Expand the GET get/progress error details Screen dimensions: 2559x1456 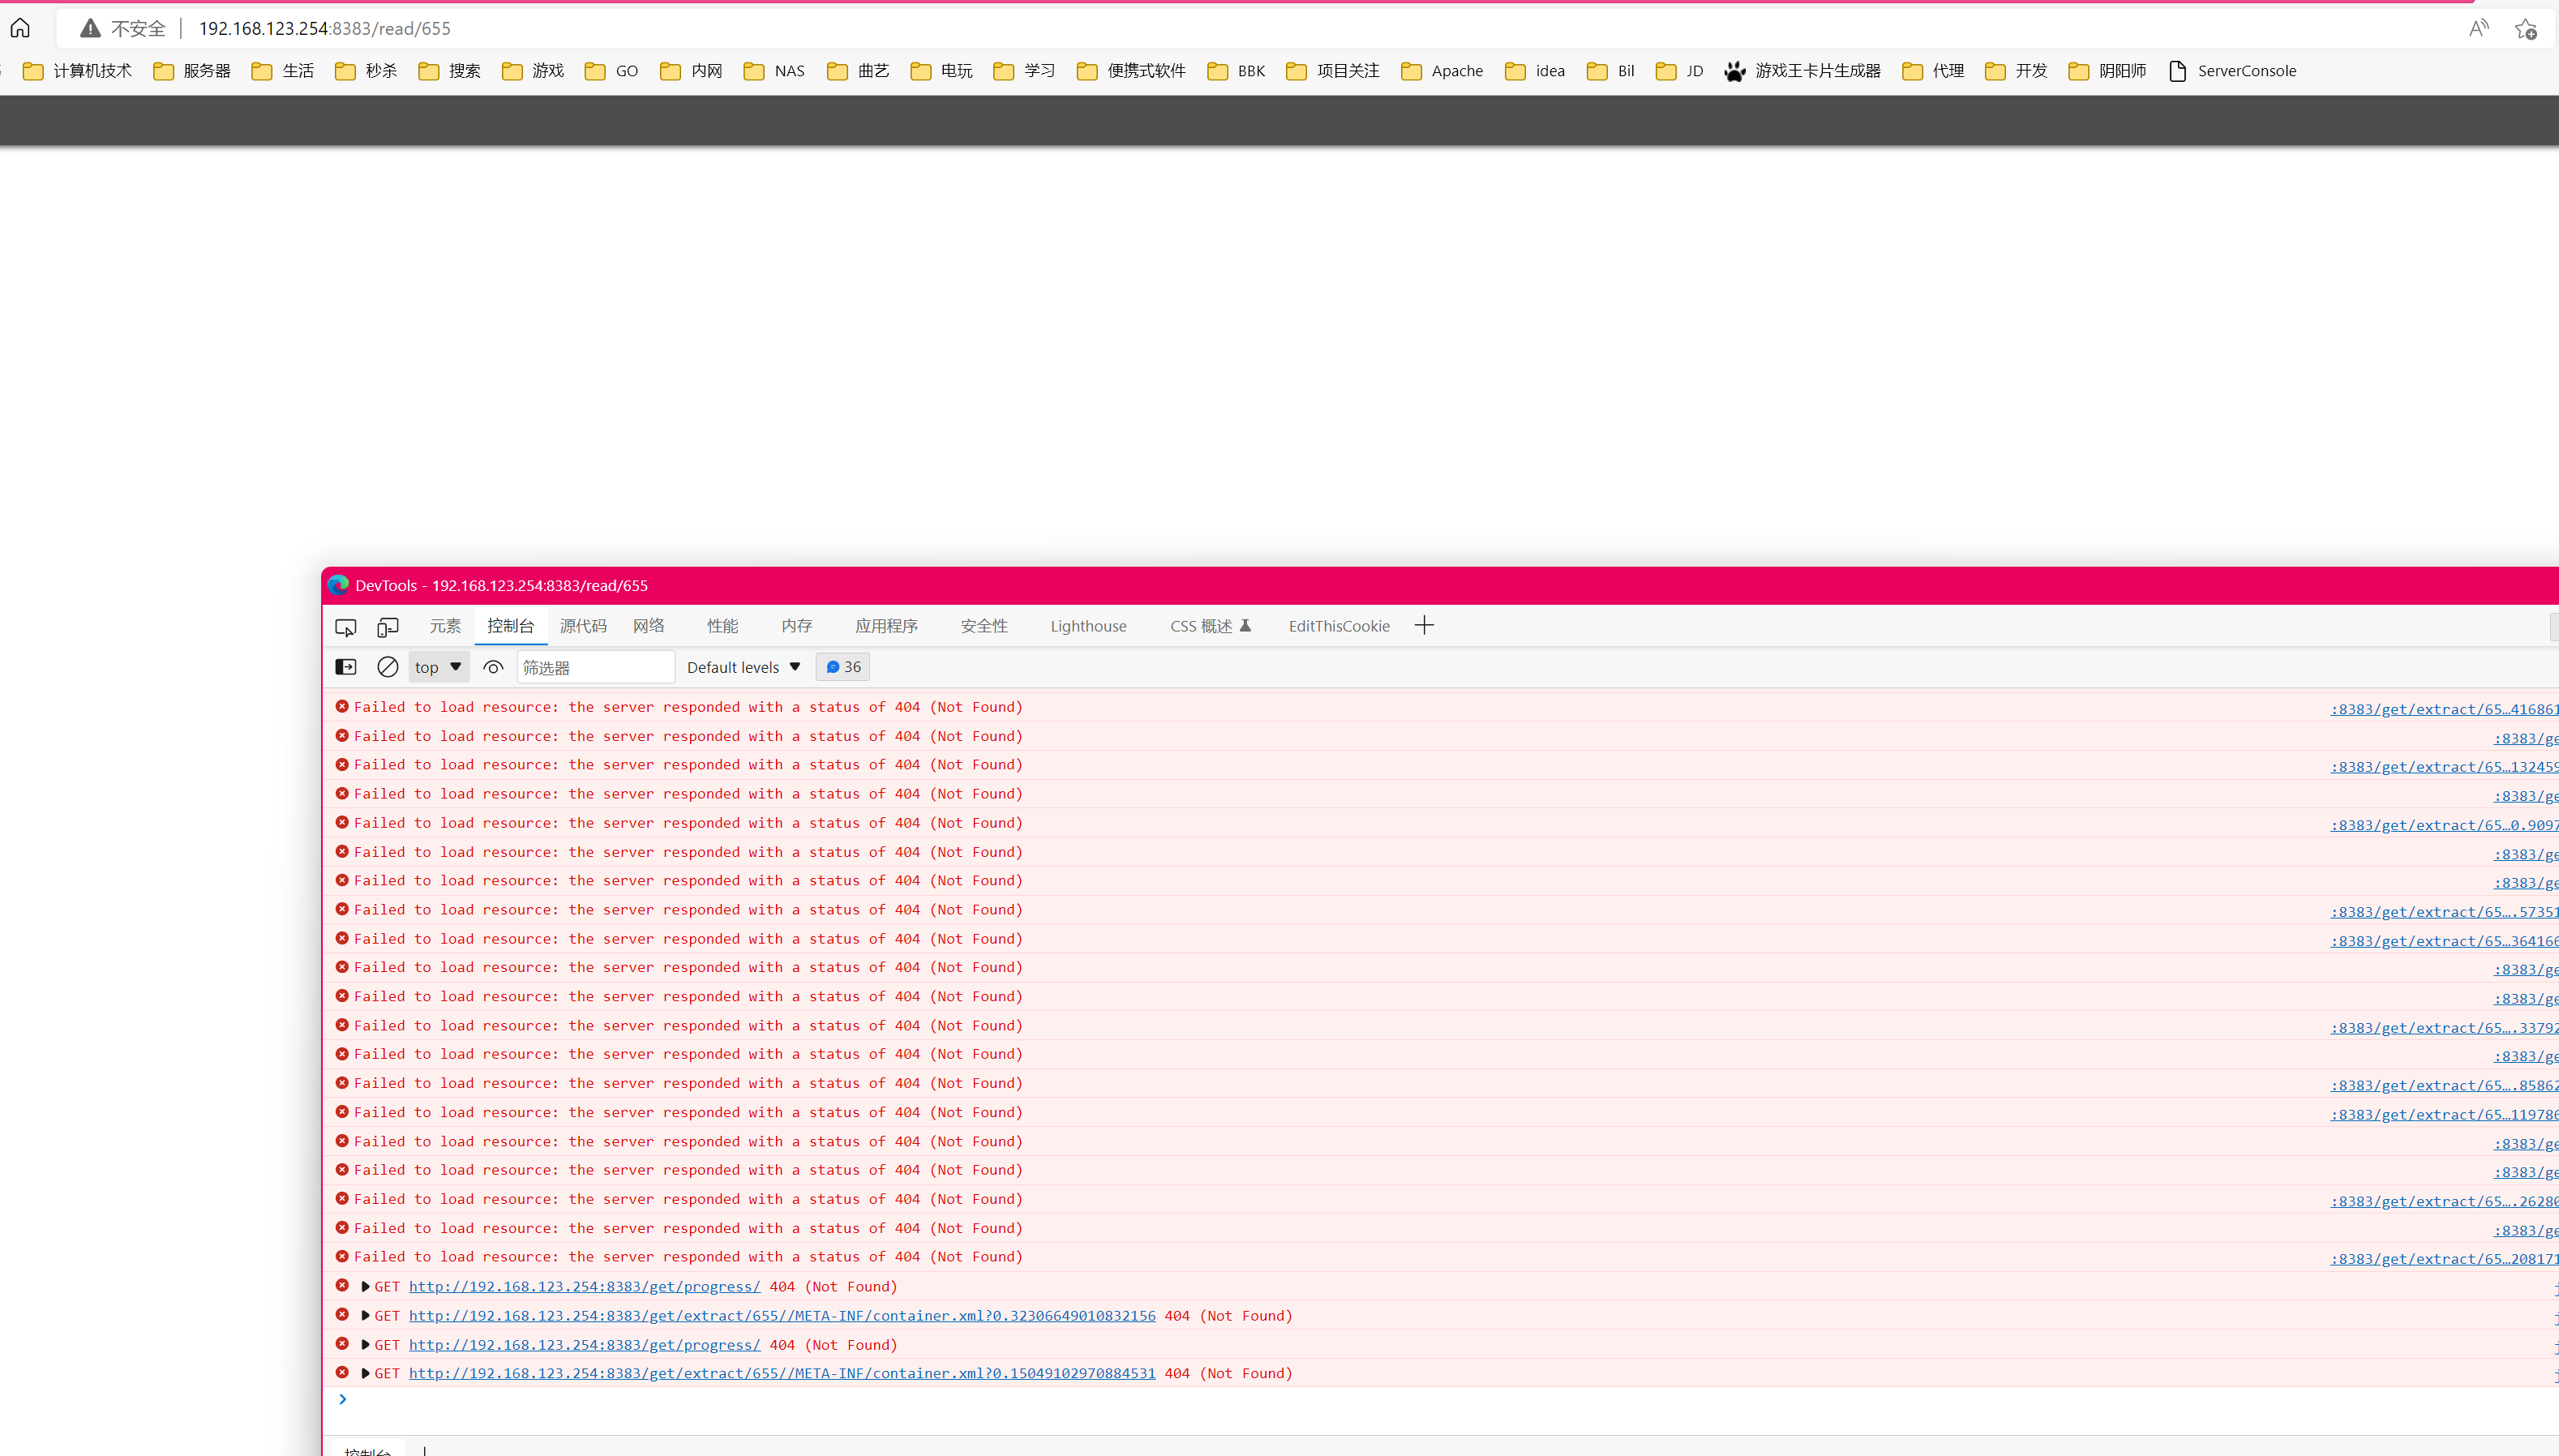point(364,1286)
